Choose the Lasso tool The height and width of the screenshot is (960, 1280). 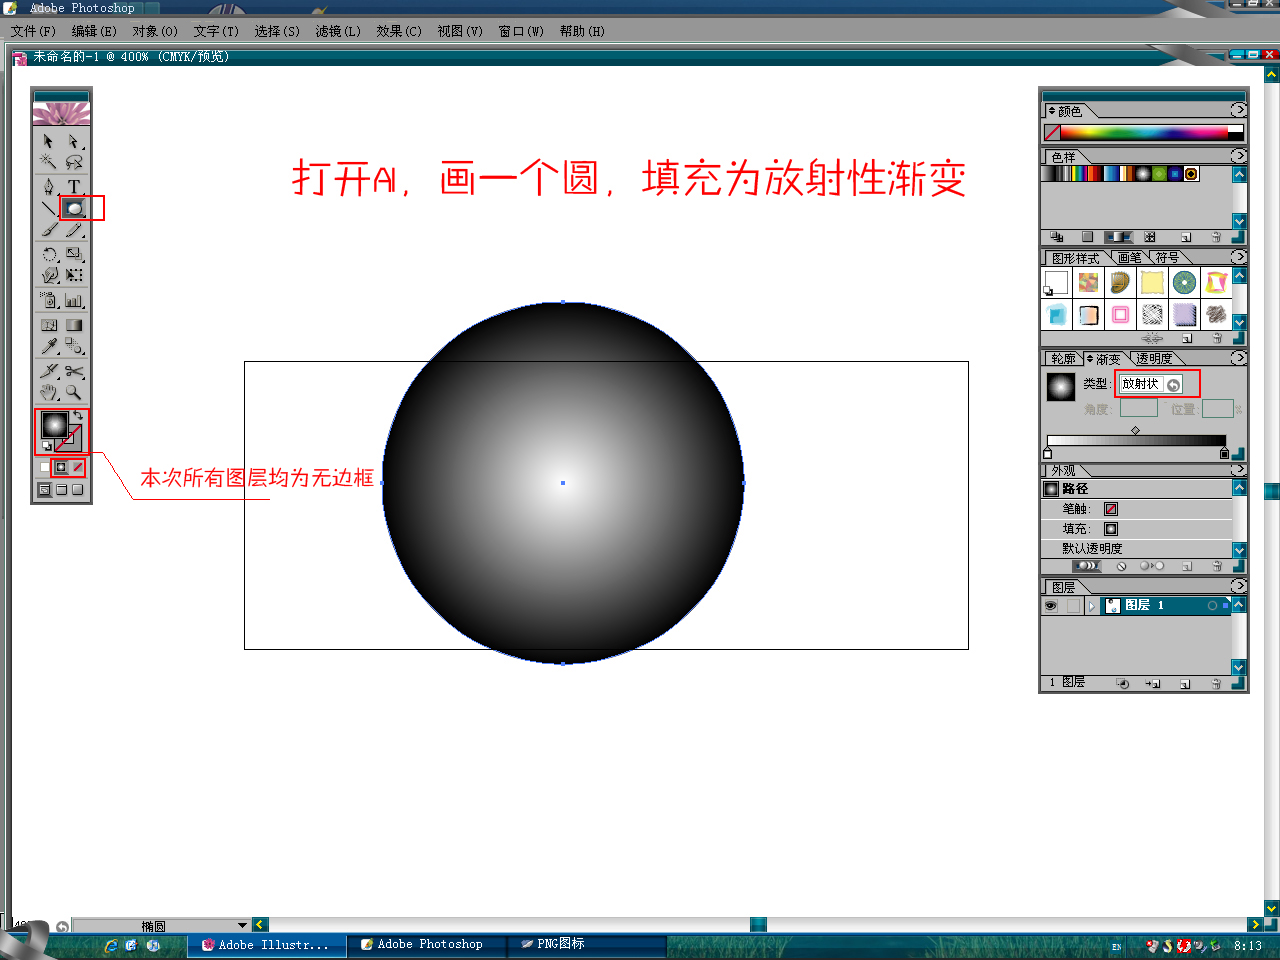[74, 162]
